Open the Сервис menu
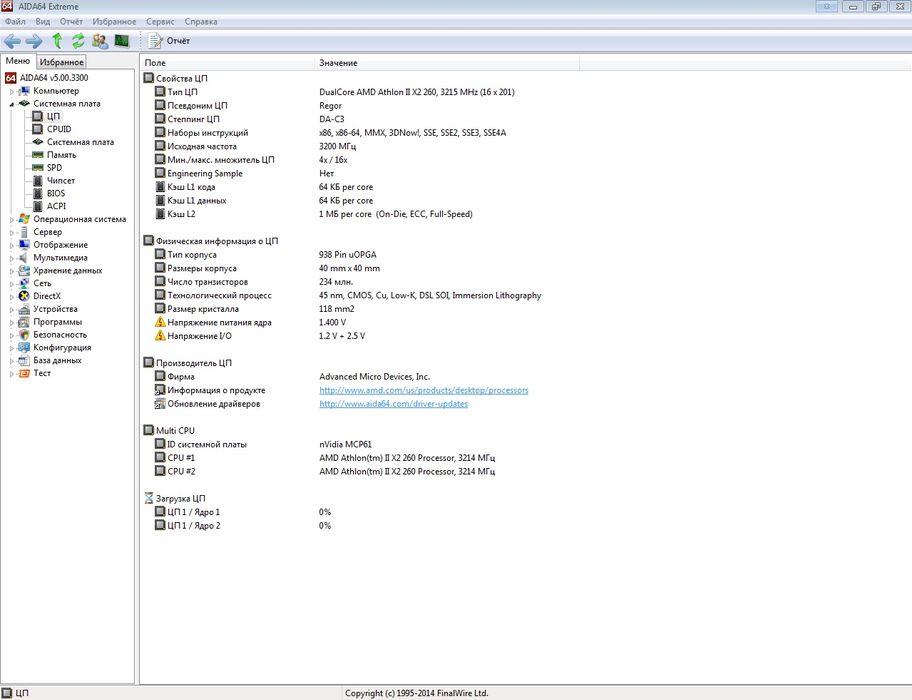The width and height of the screenshot is (912, 700). point(160,22)
